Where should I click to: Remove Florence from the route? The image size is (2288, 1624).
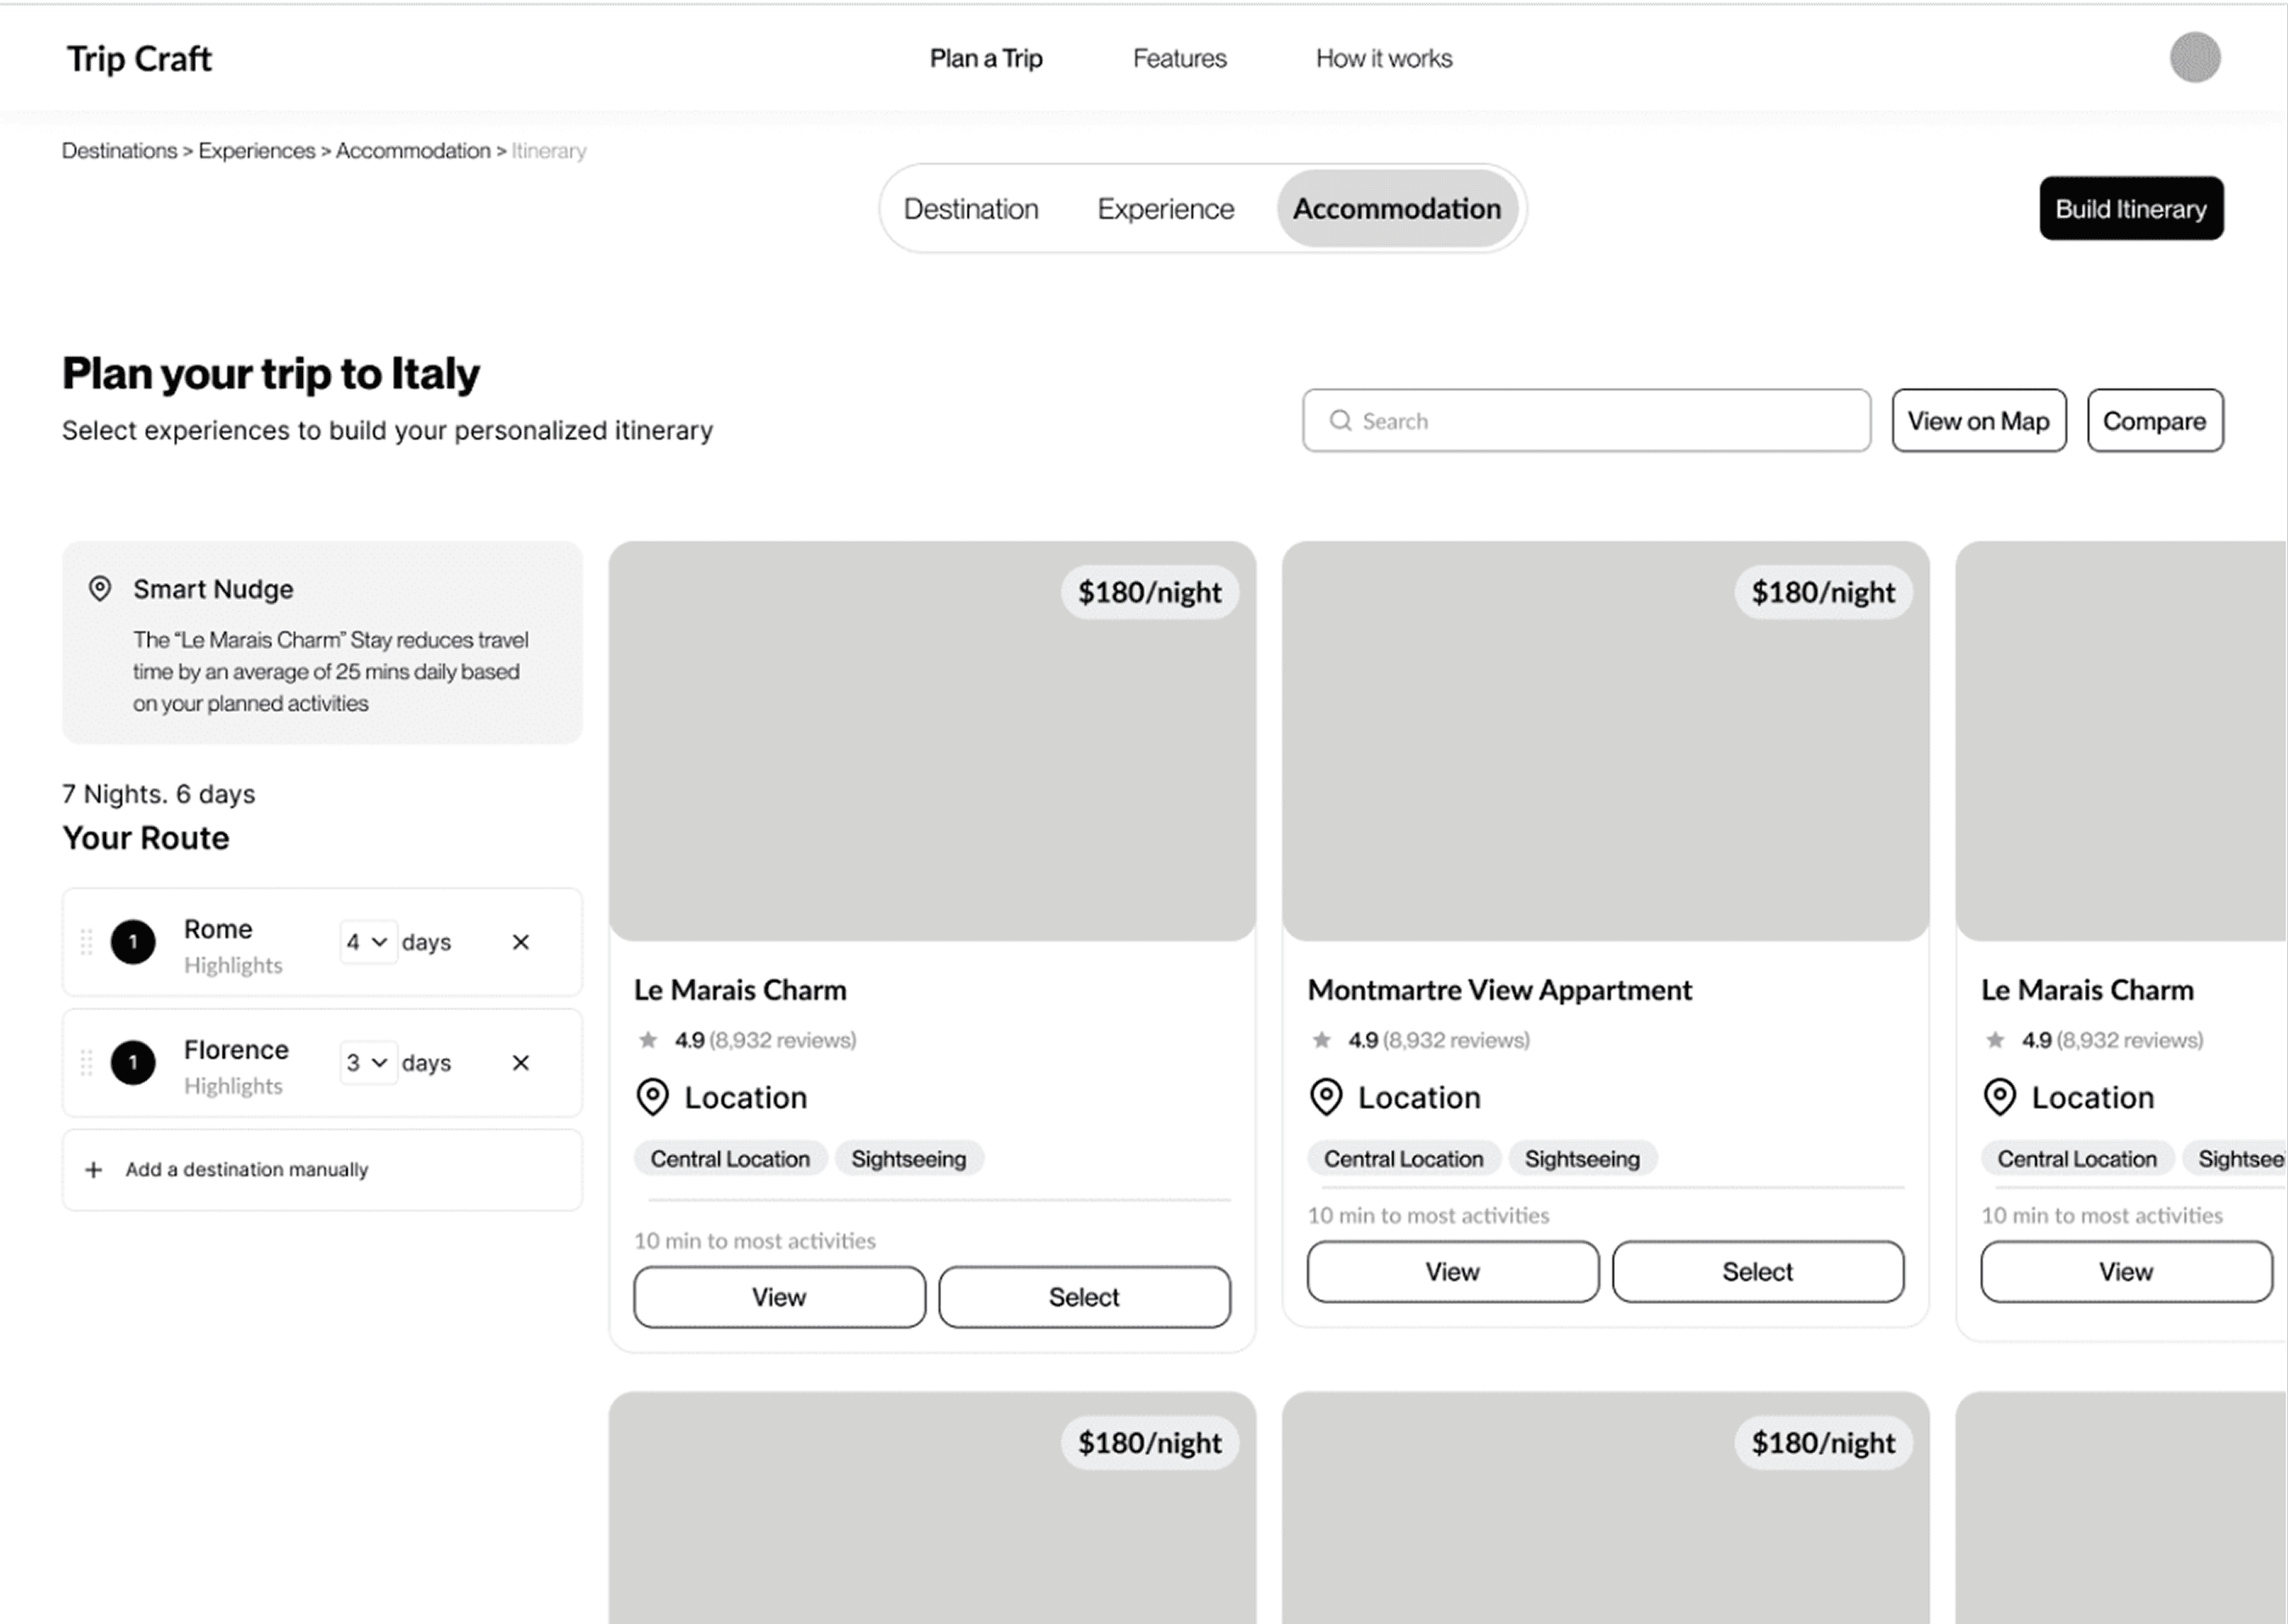coord(520,1063)
